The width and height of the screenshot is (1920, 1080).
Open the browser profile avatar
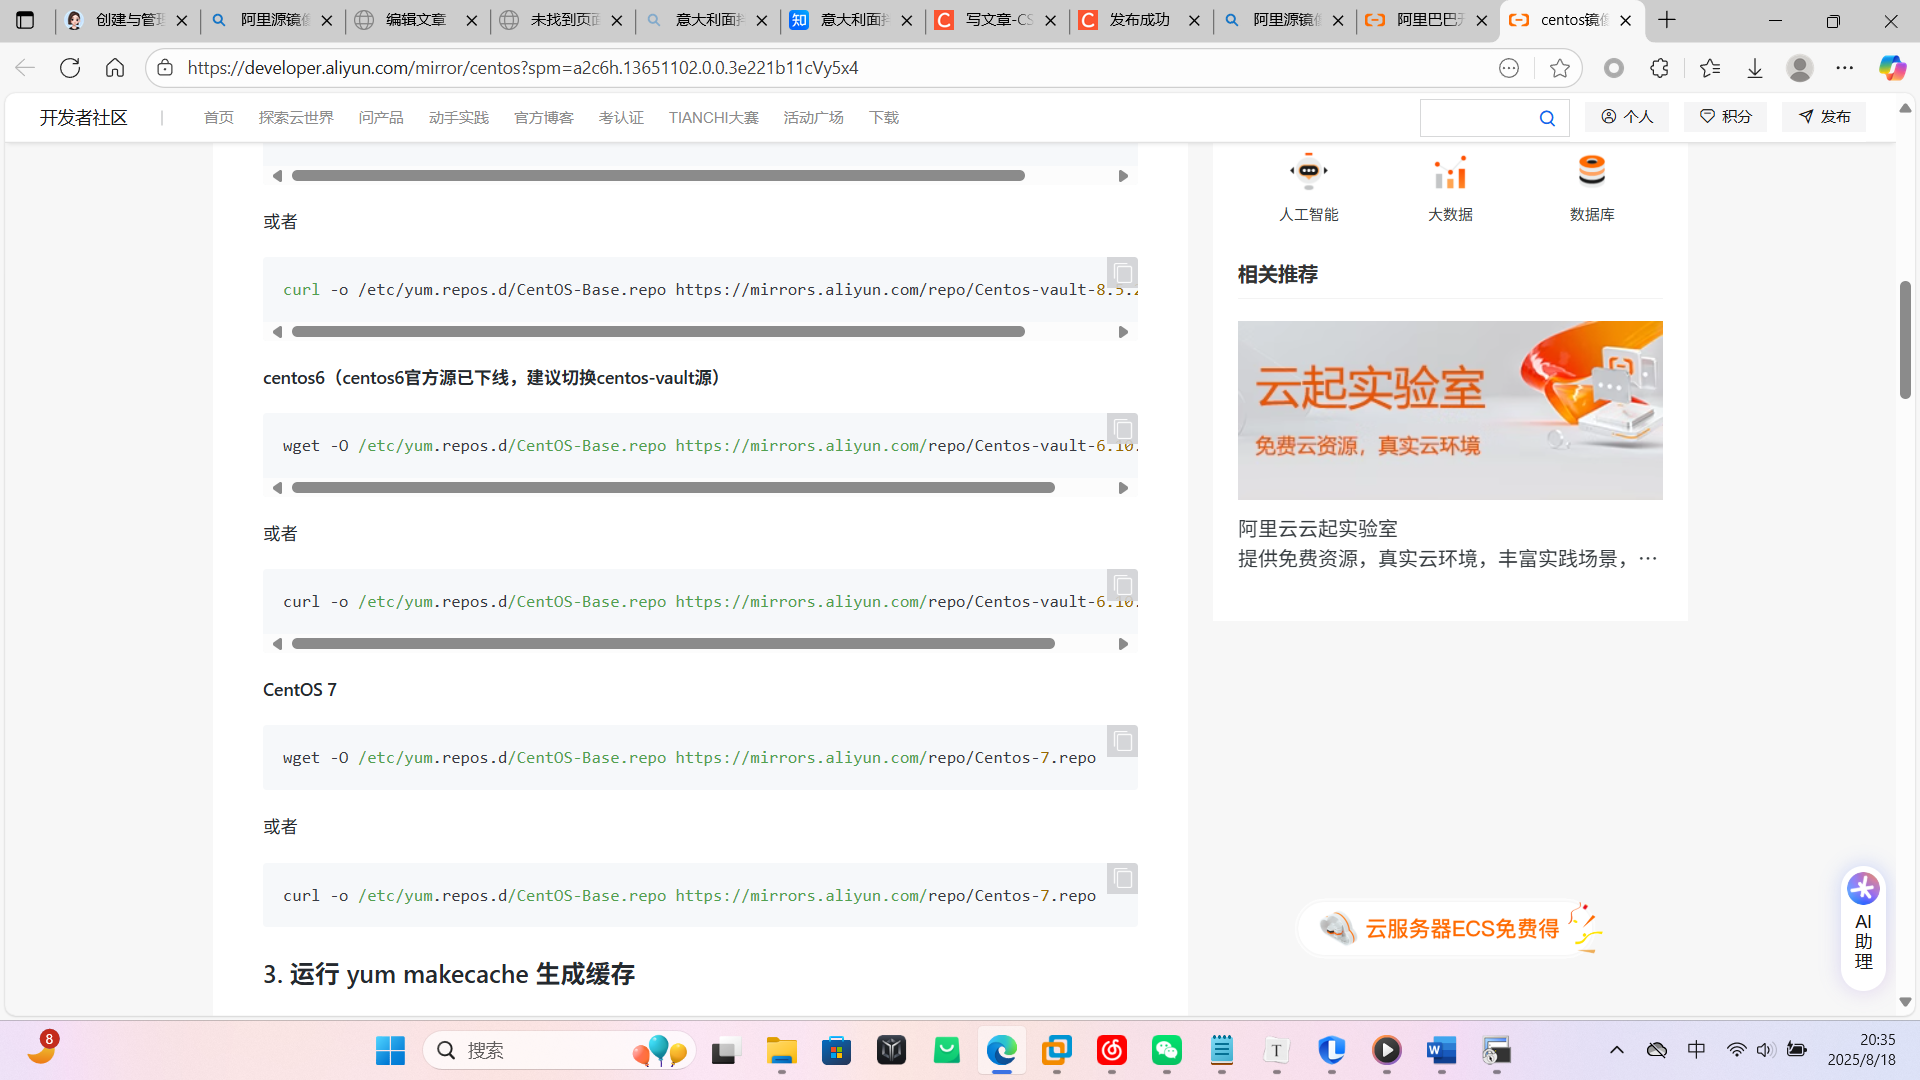point(1800,68)
